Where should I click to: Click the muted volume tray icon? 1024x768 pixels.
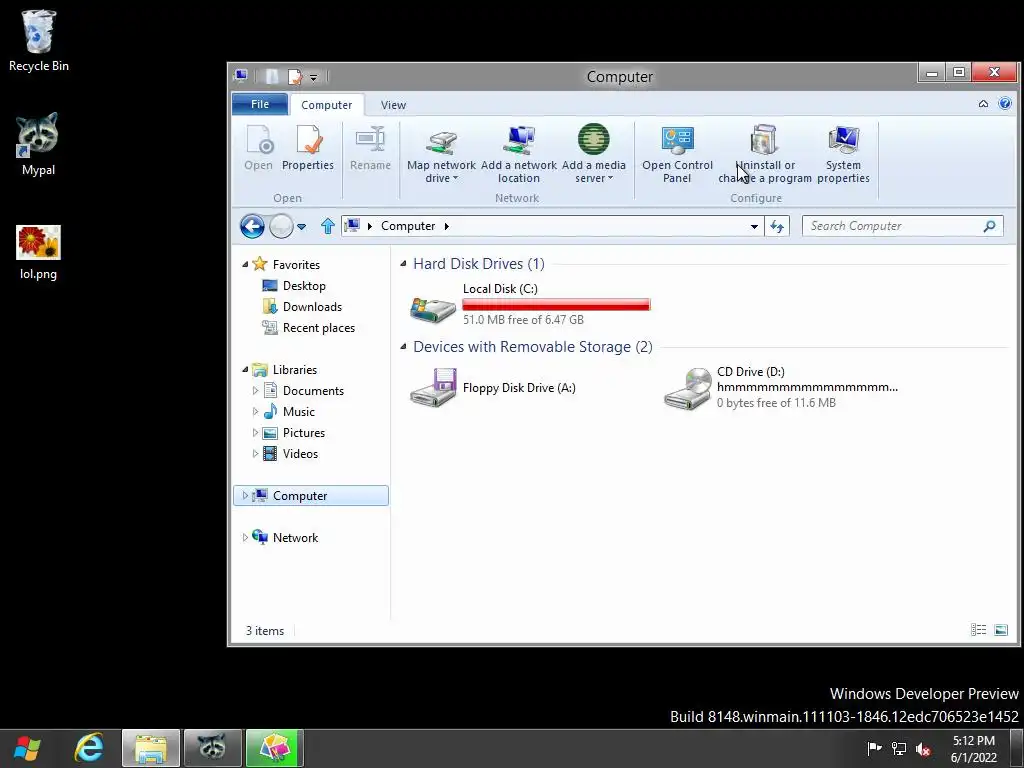pyautogui.click(x=923, y=749)
